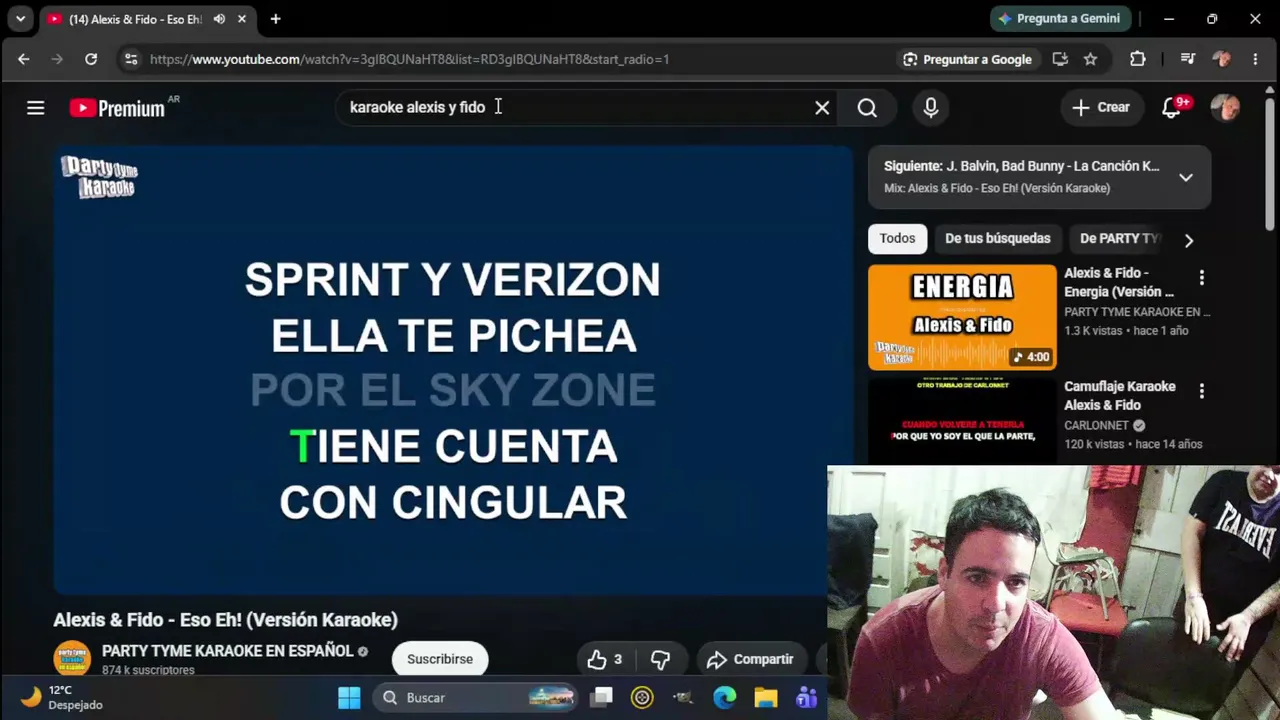
Task: Open the browser media controls icon
Action: point(1188,59)
